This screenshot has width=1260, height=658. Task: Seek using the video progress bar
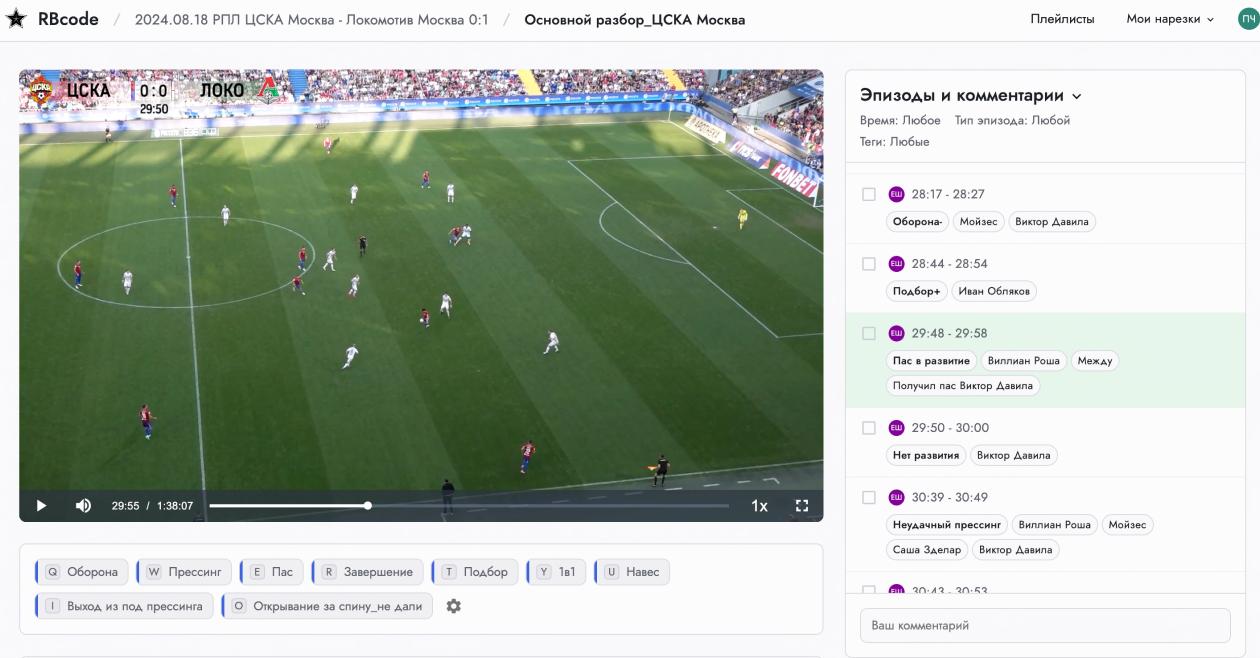(x=469, y=506)
